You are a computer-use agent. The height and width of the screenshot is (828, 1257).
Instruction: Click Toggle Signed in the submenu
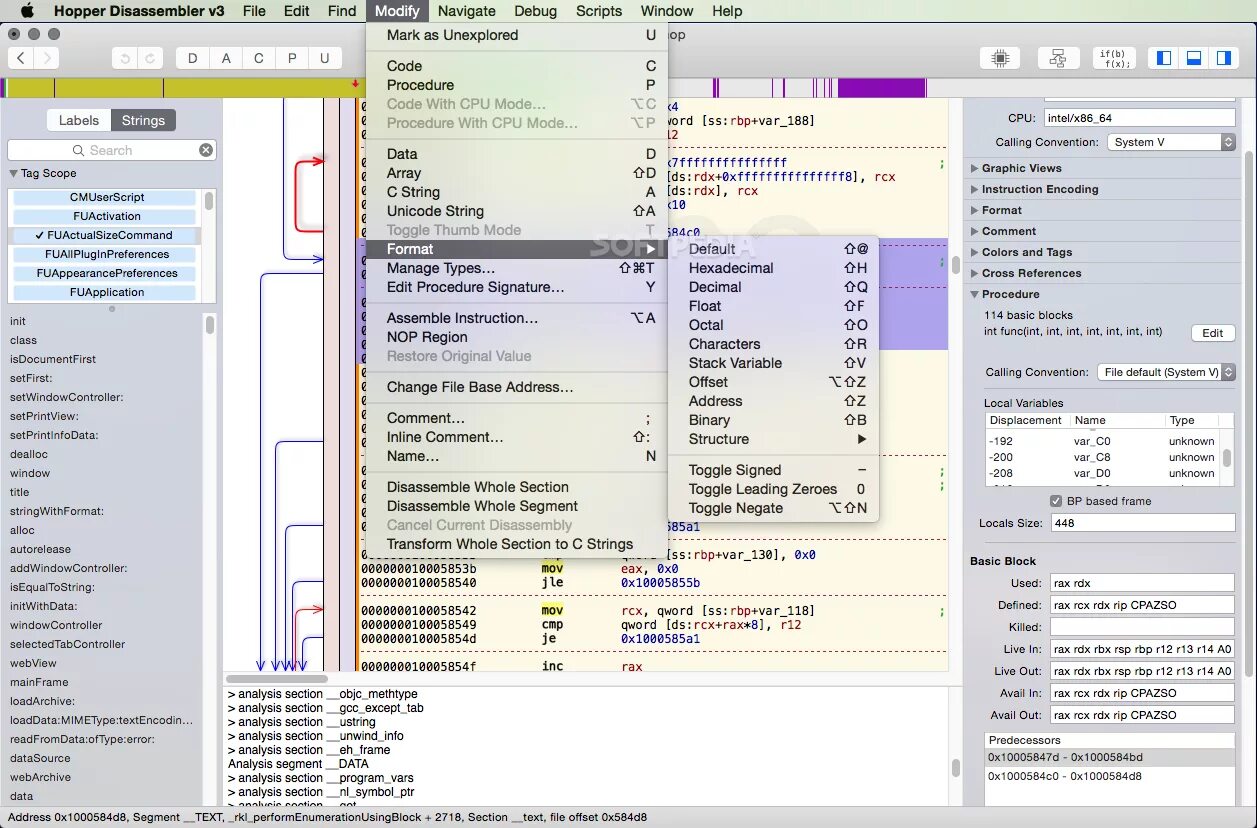pyautogui.click(x=773, y=470)
